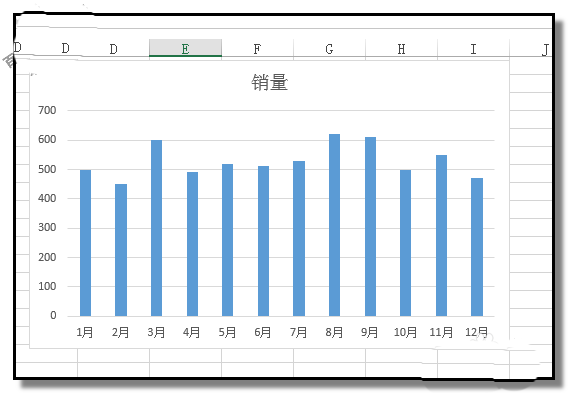Click the 0 value axis label
Image resolution: width=568 pixels, height=393 pixels.
53,315
